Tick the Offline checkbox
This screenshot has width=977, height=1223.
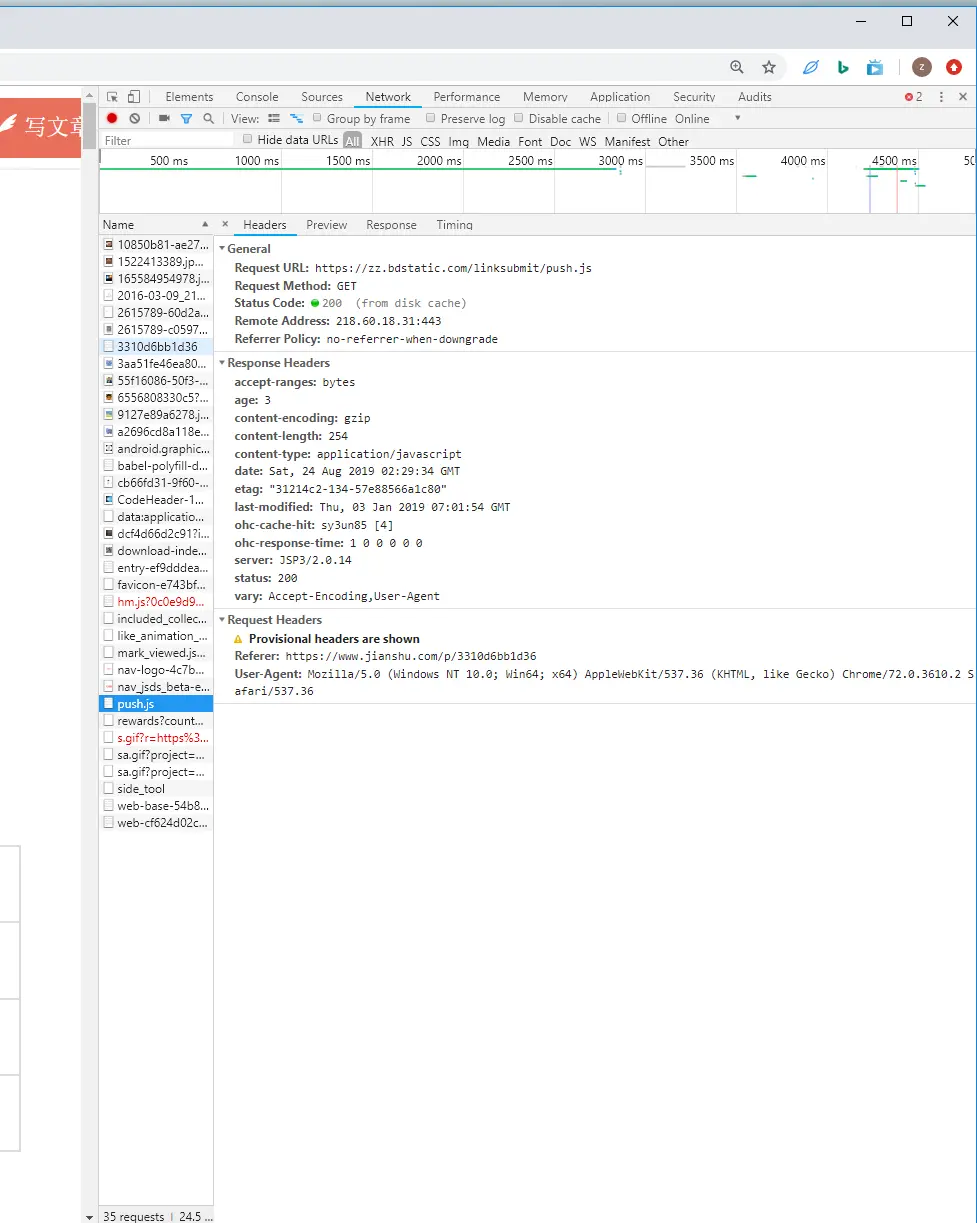[x=621, y=118]
